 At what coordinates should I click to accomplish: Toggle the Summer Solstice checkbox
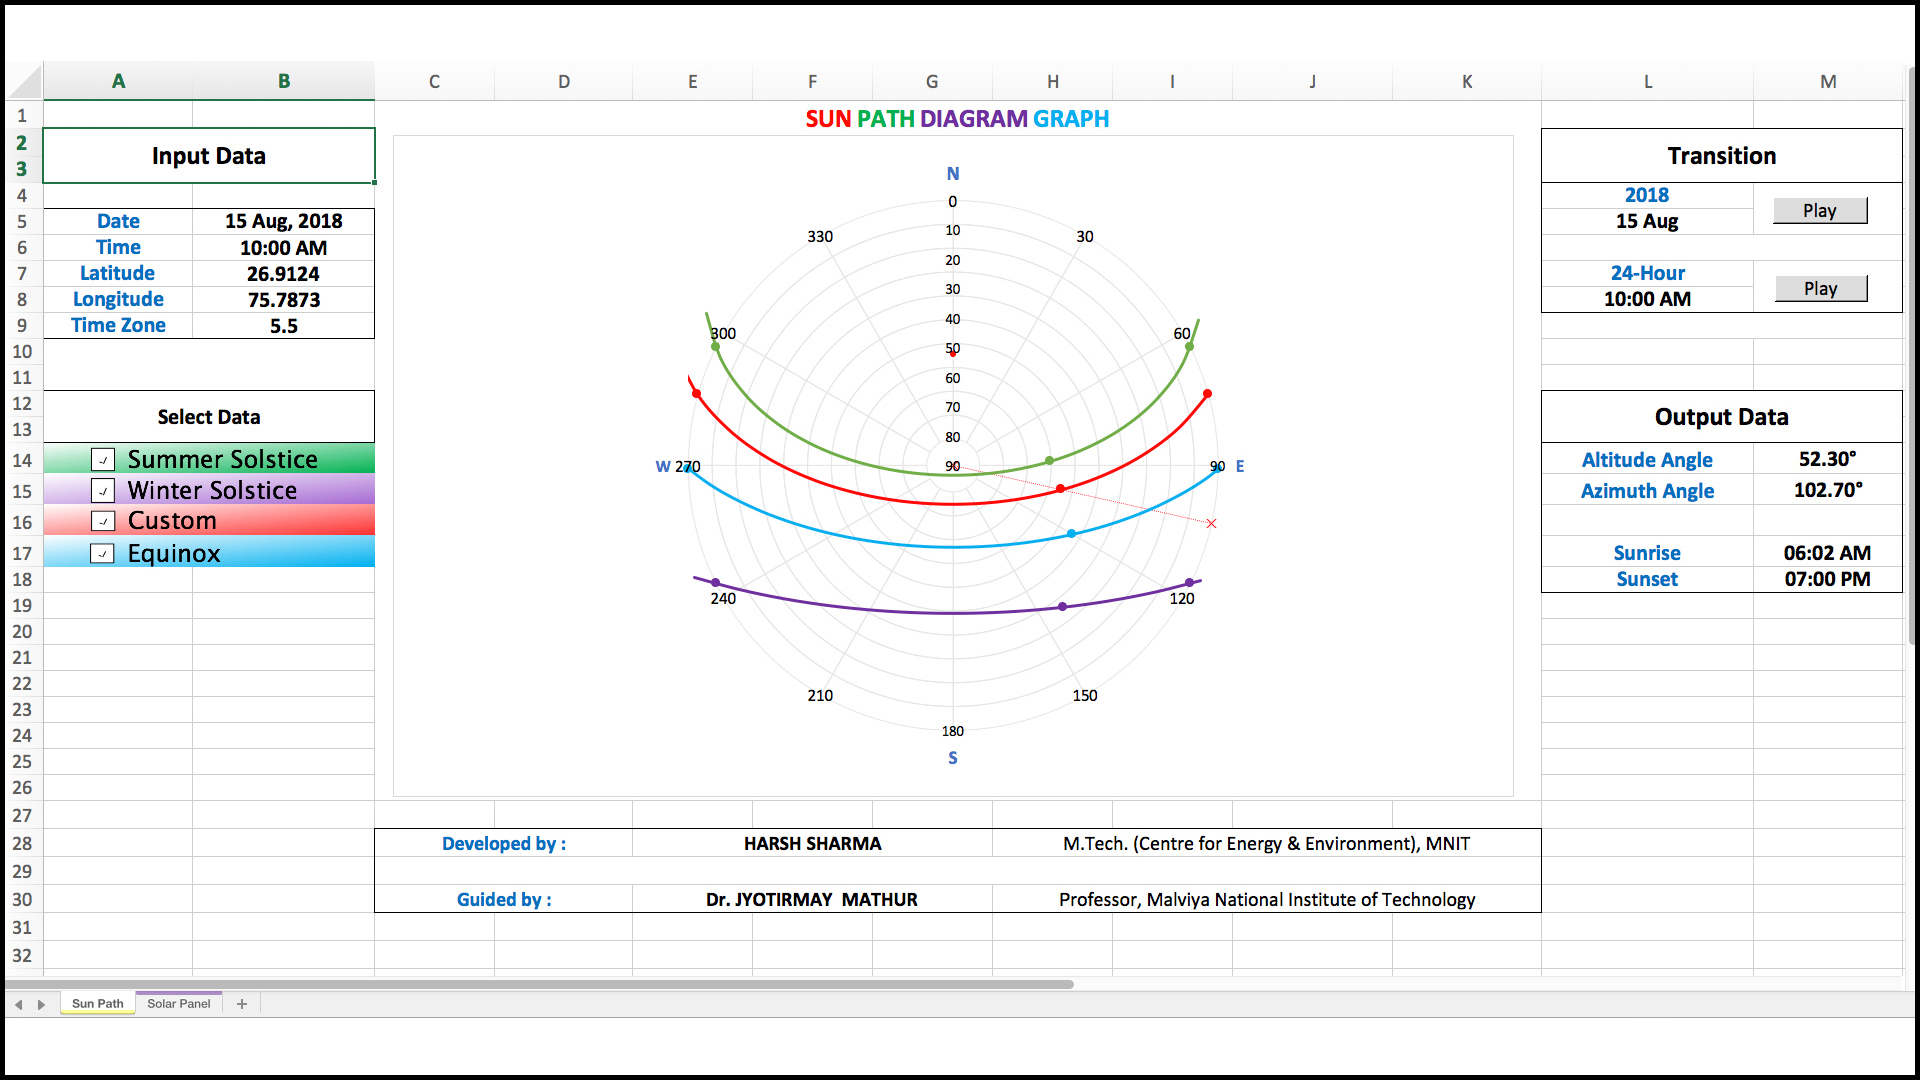coord(103,460)
